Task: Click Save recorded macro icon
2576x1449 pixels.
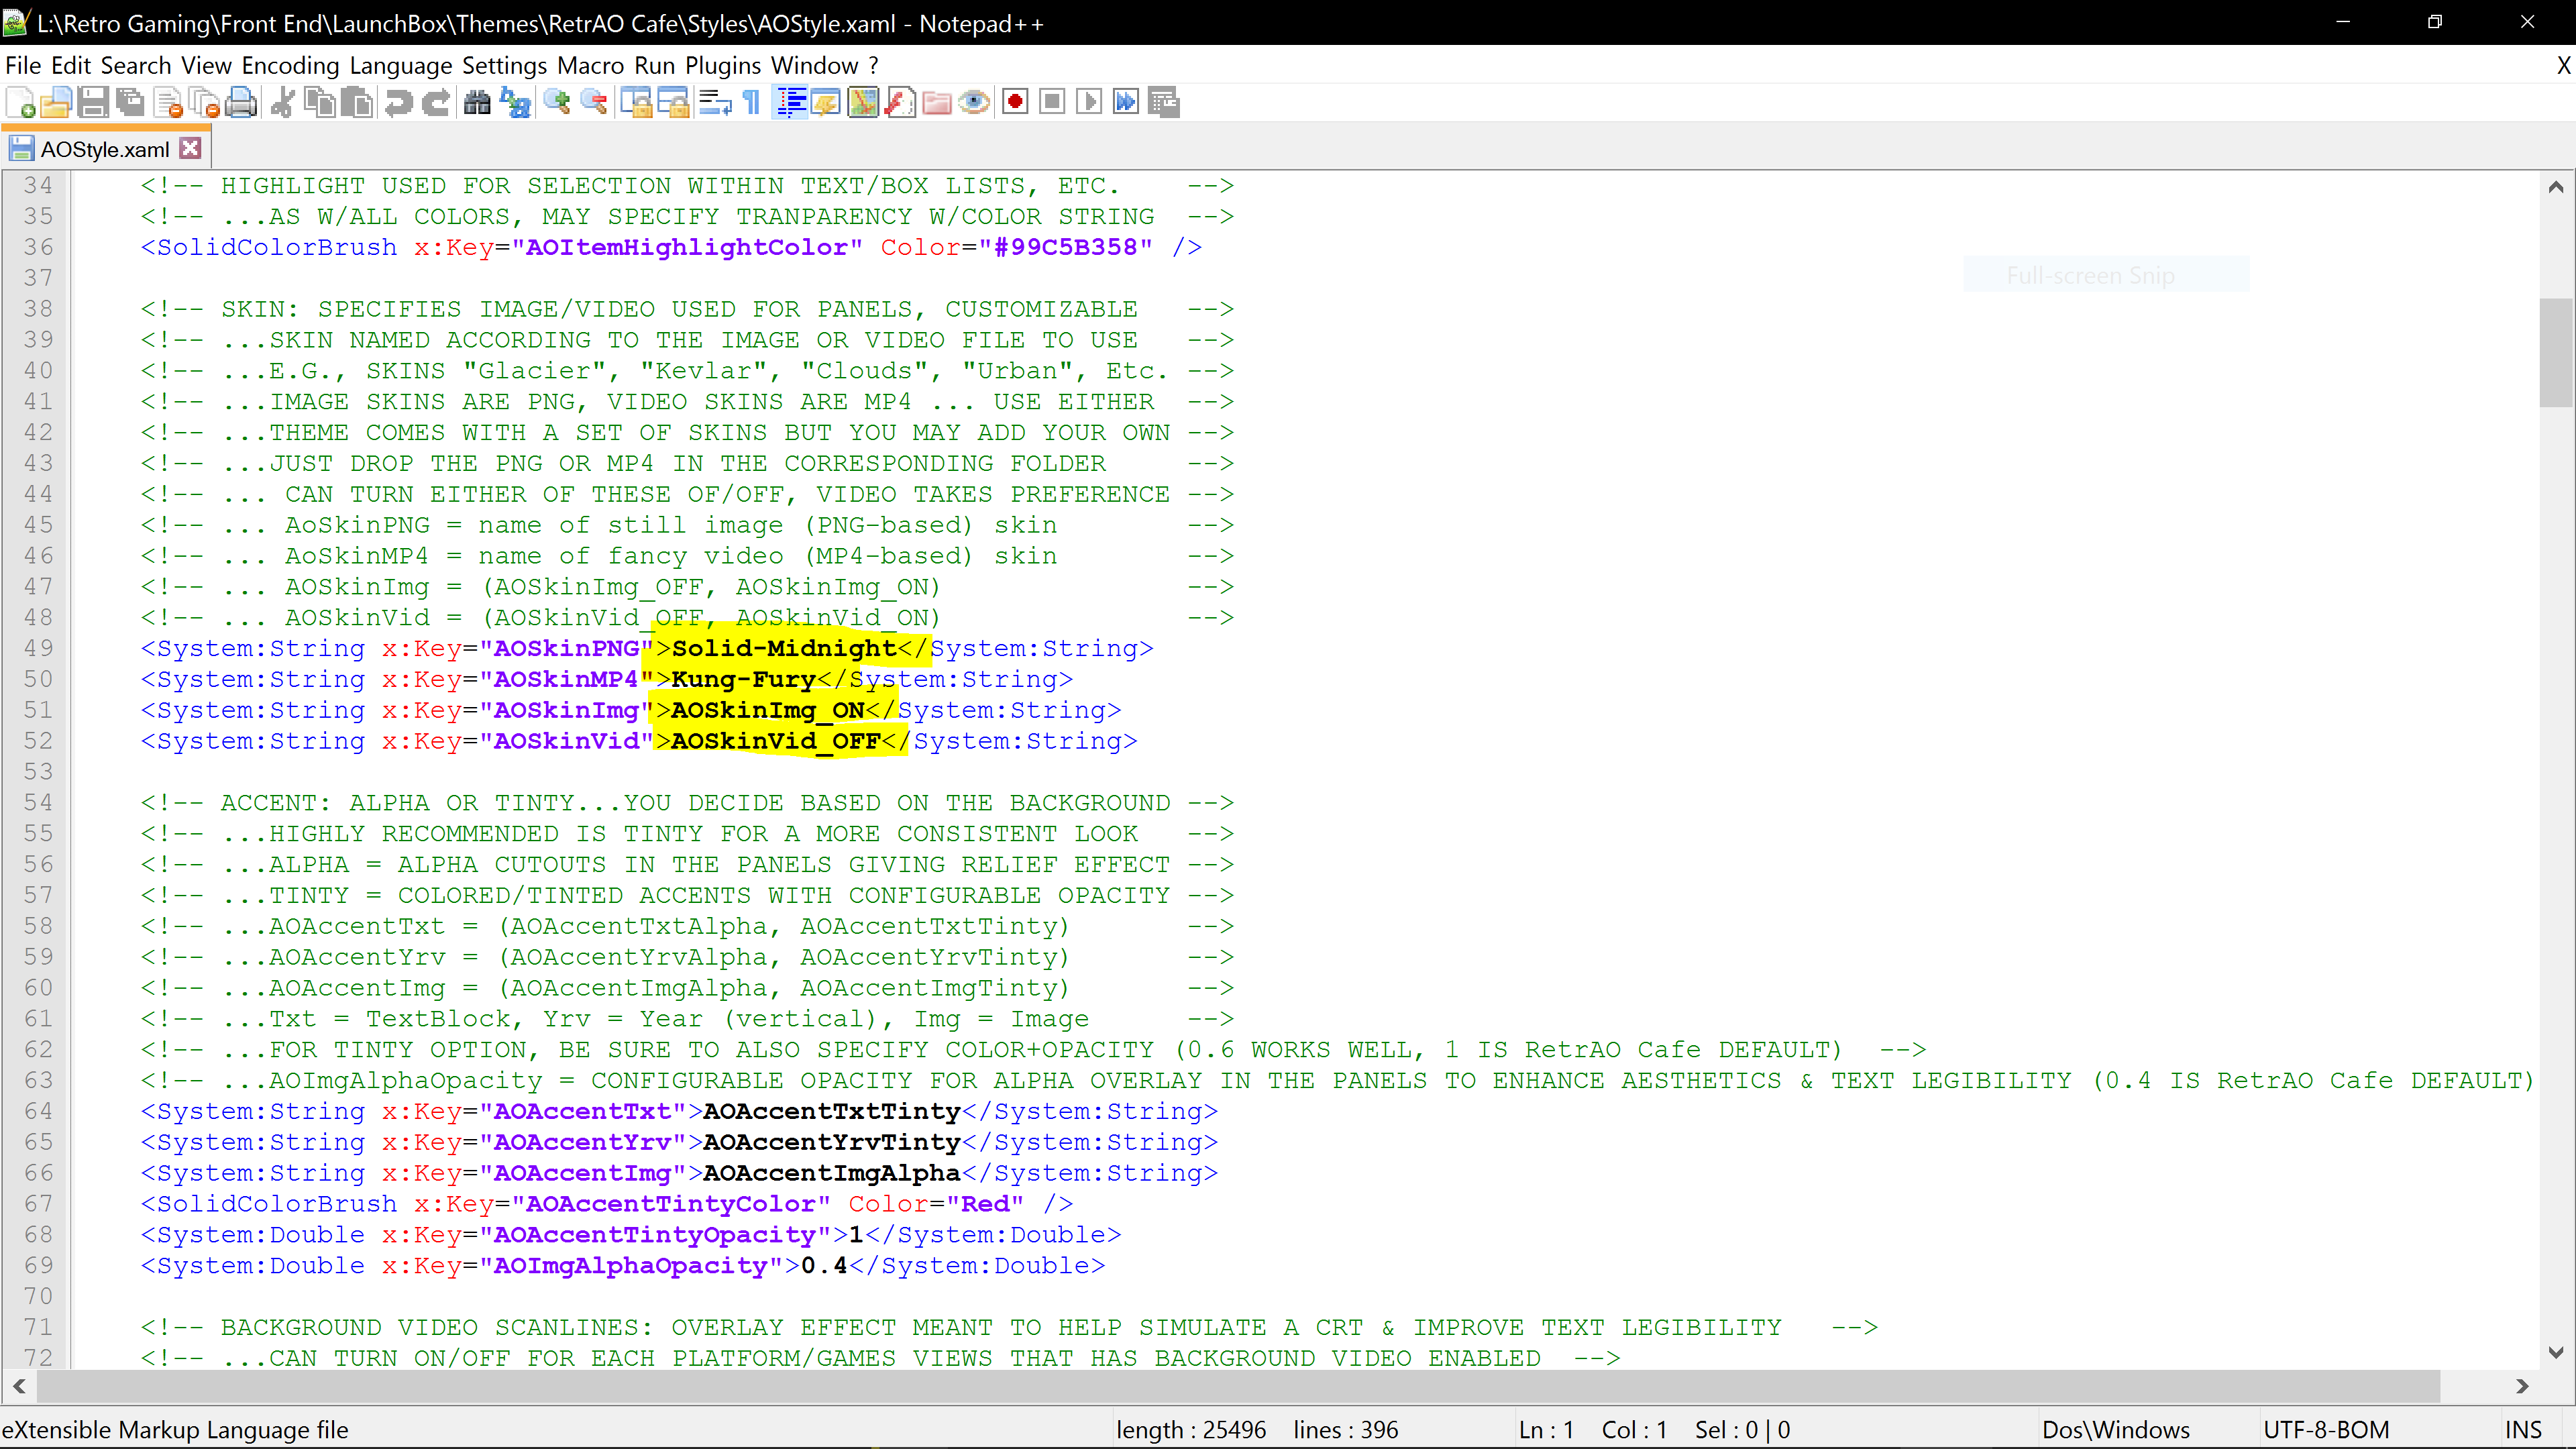Action: pyautogui.click(x=1164, y=102)
